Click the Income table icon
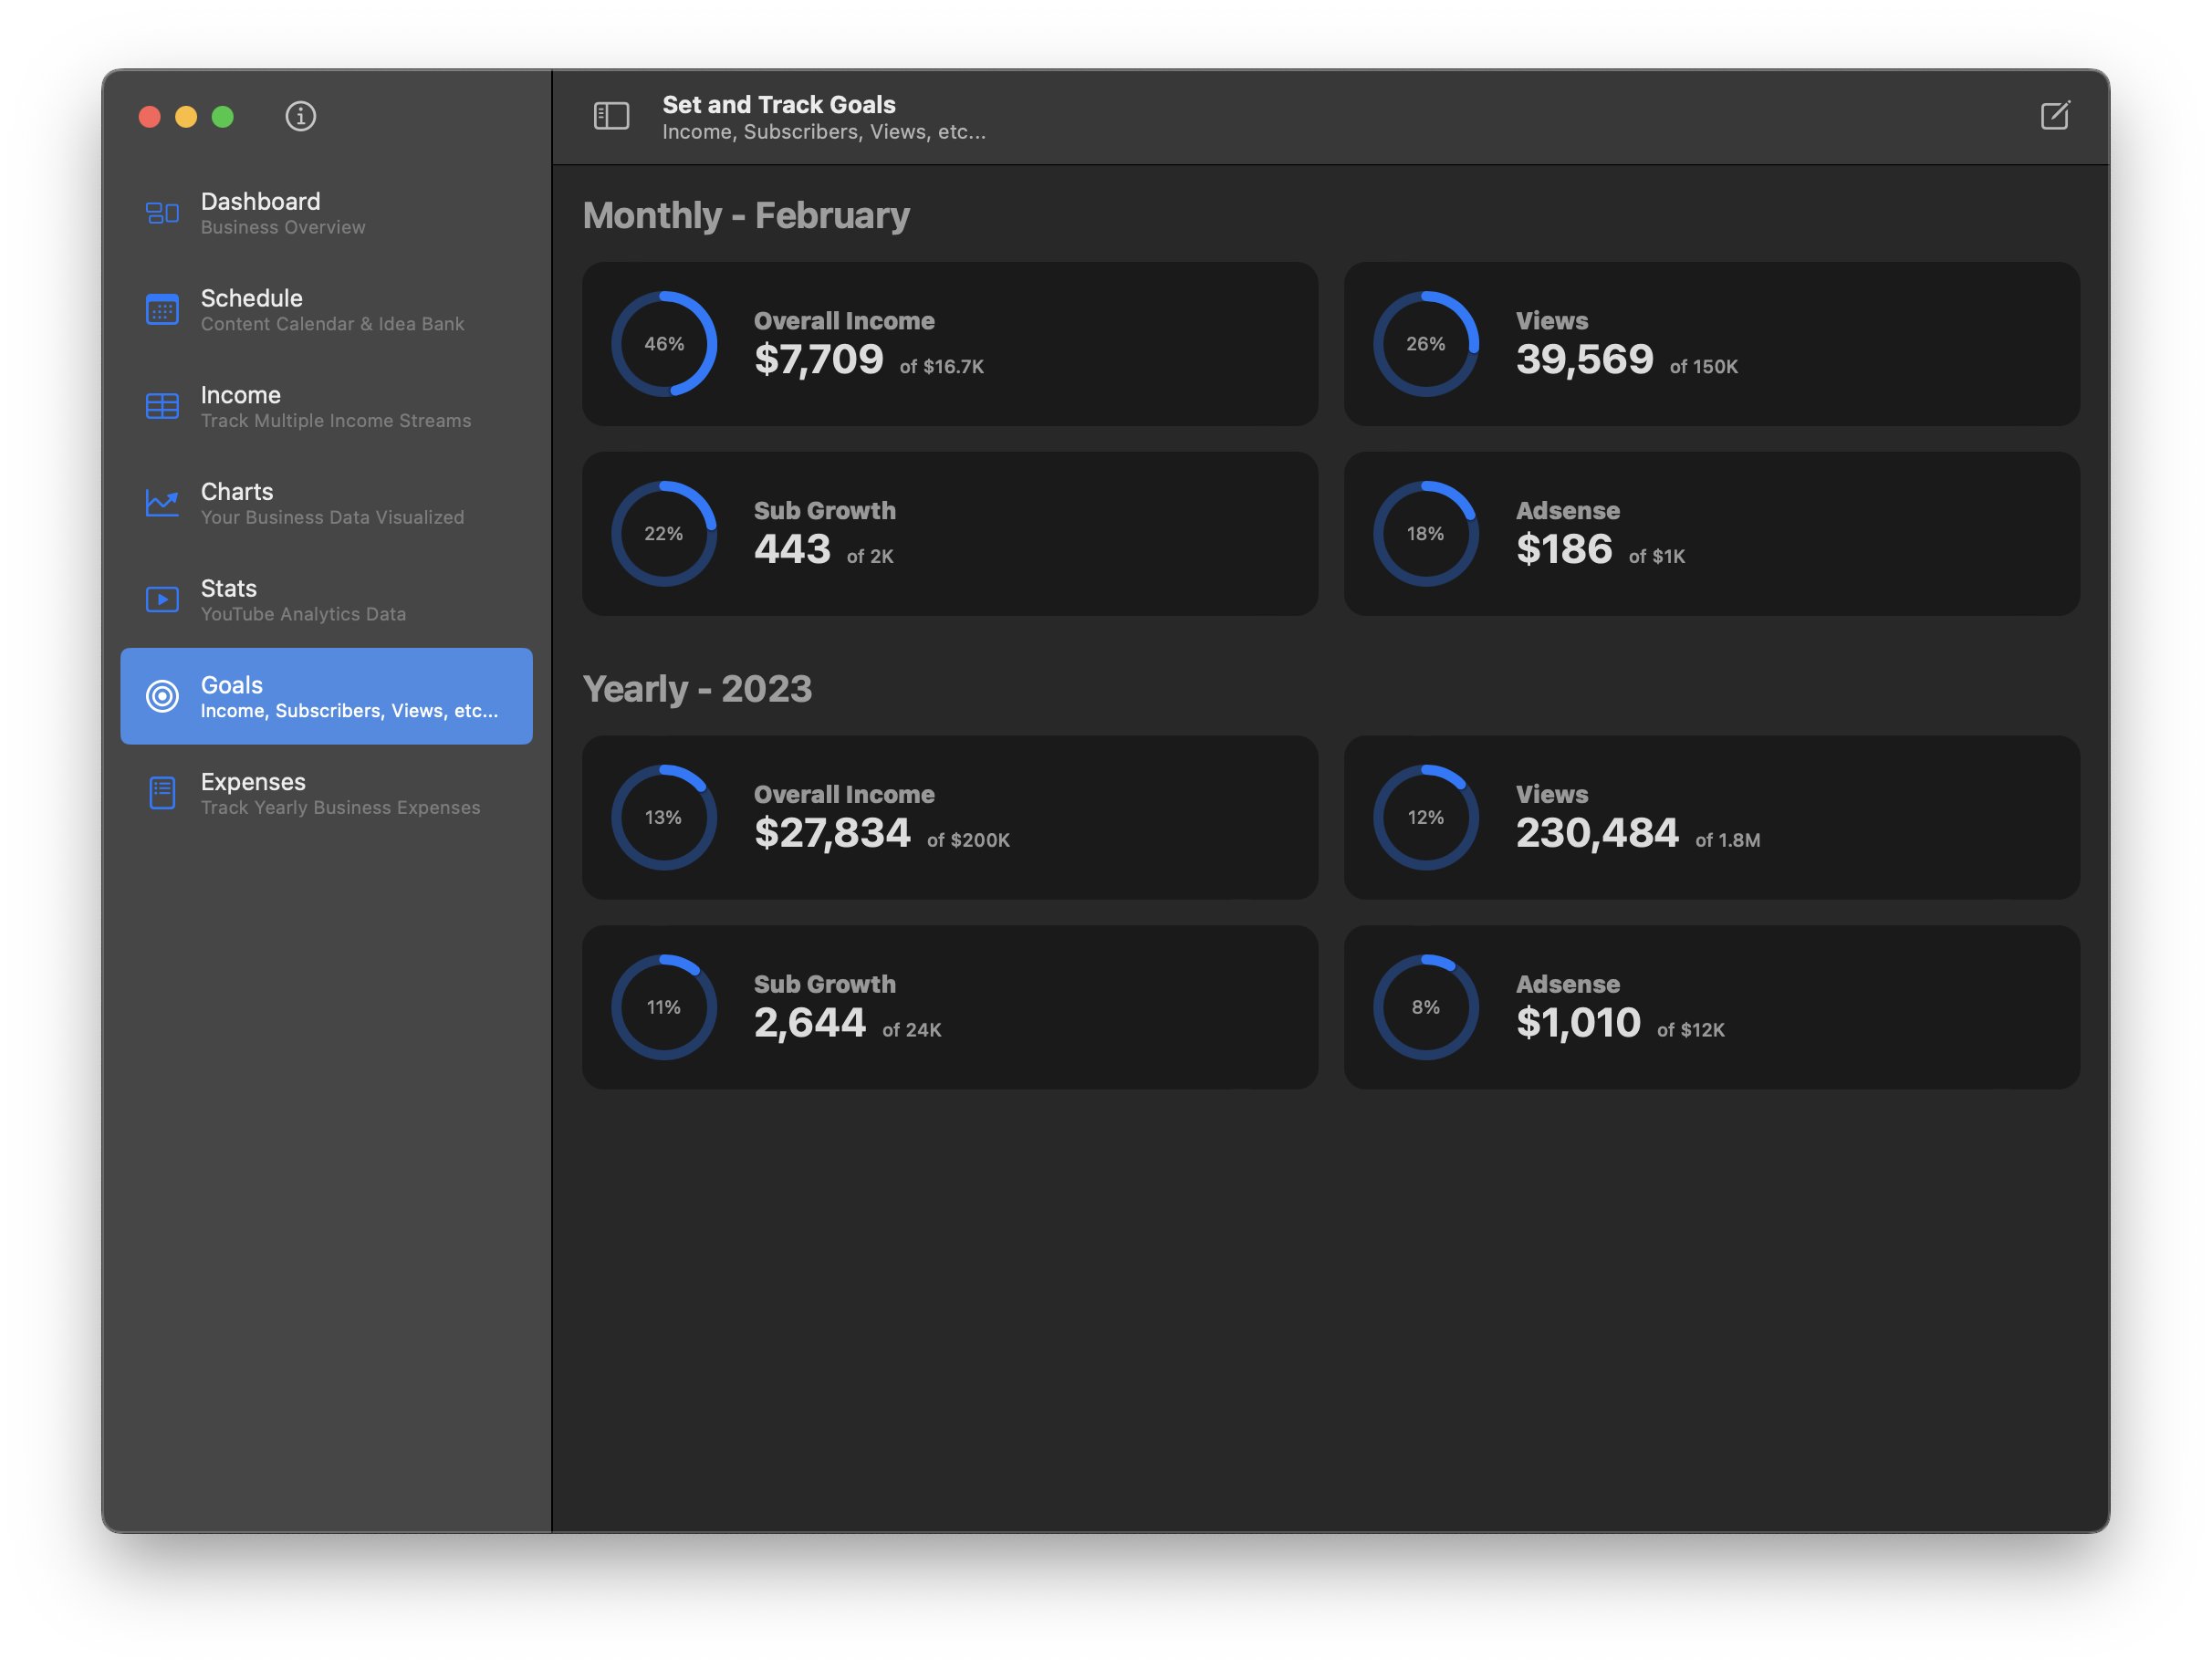Screen dimensions: 2212x1668 tap(162, 406)
